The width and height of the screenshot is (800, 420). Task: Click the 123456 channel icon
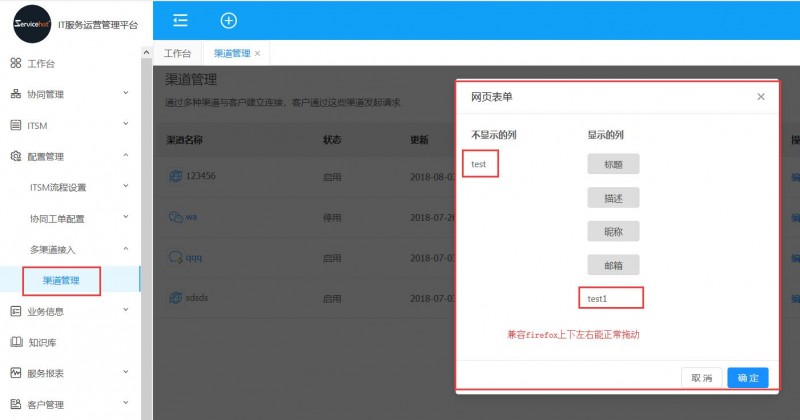[175, 177]
